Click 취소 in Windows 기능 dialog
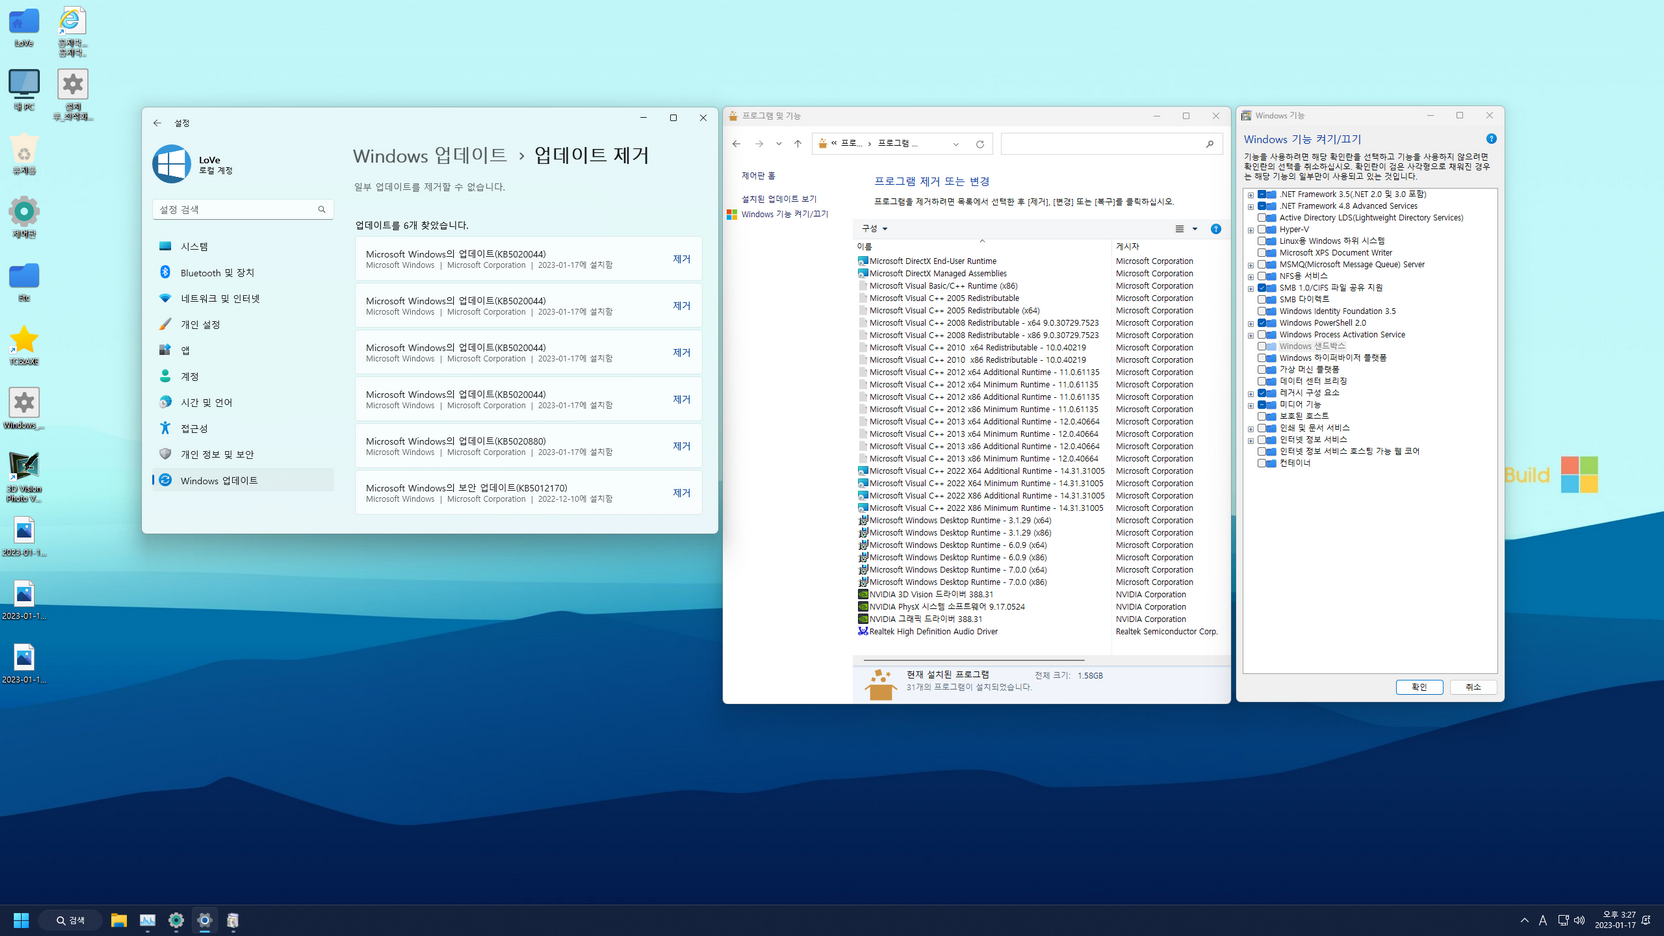 (x=1473, y=687)
